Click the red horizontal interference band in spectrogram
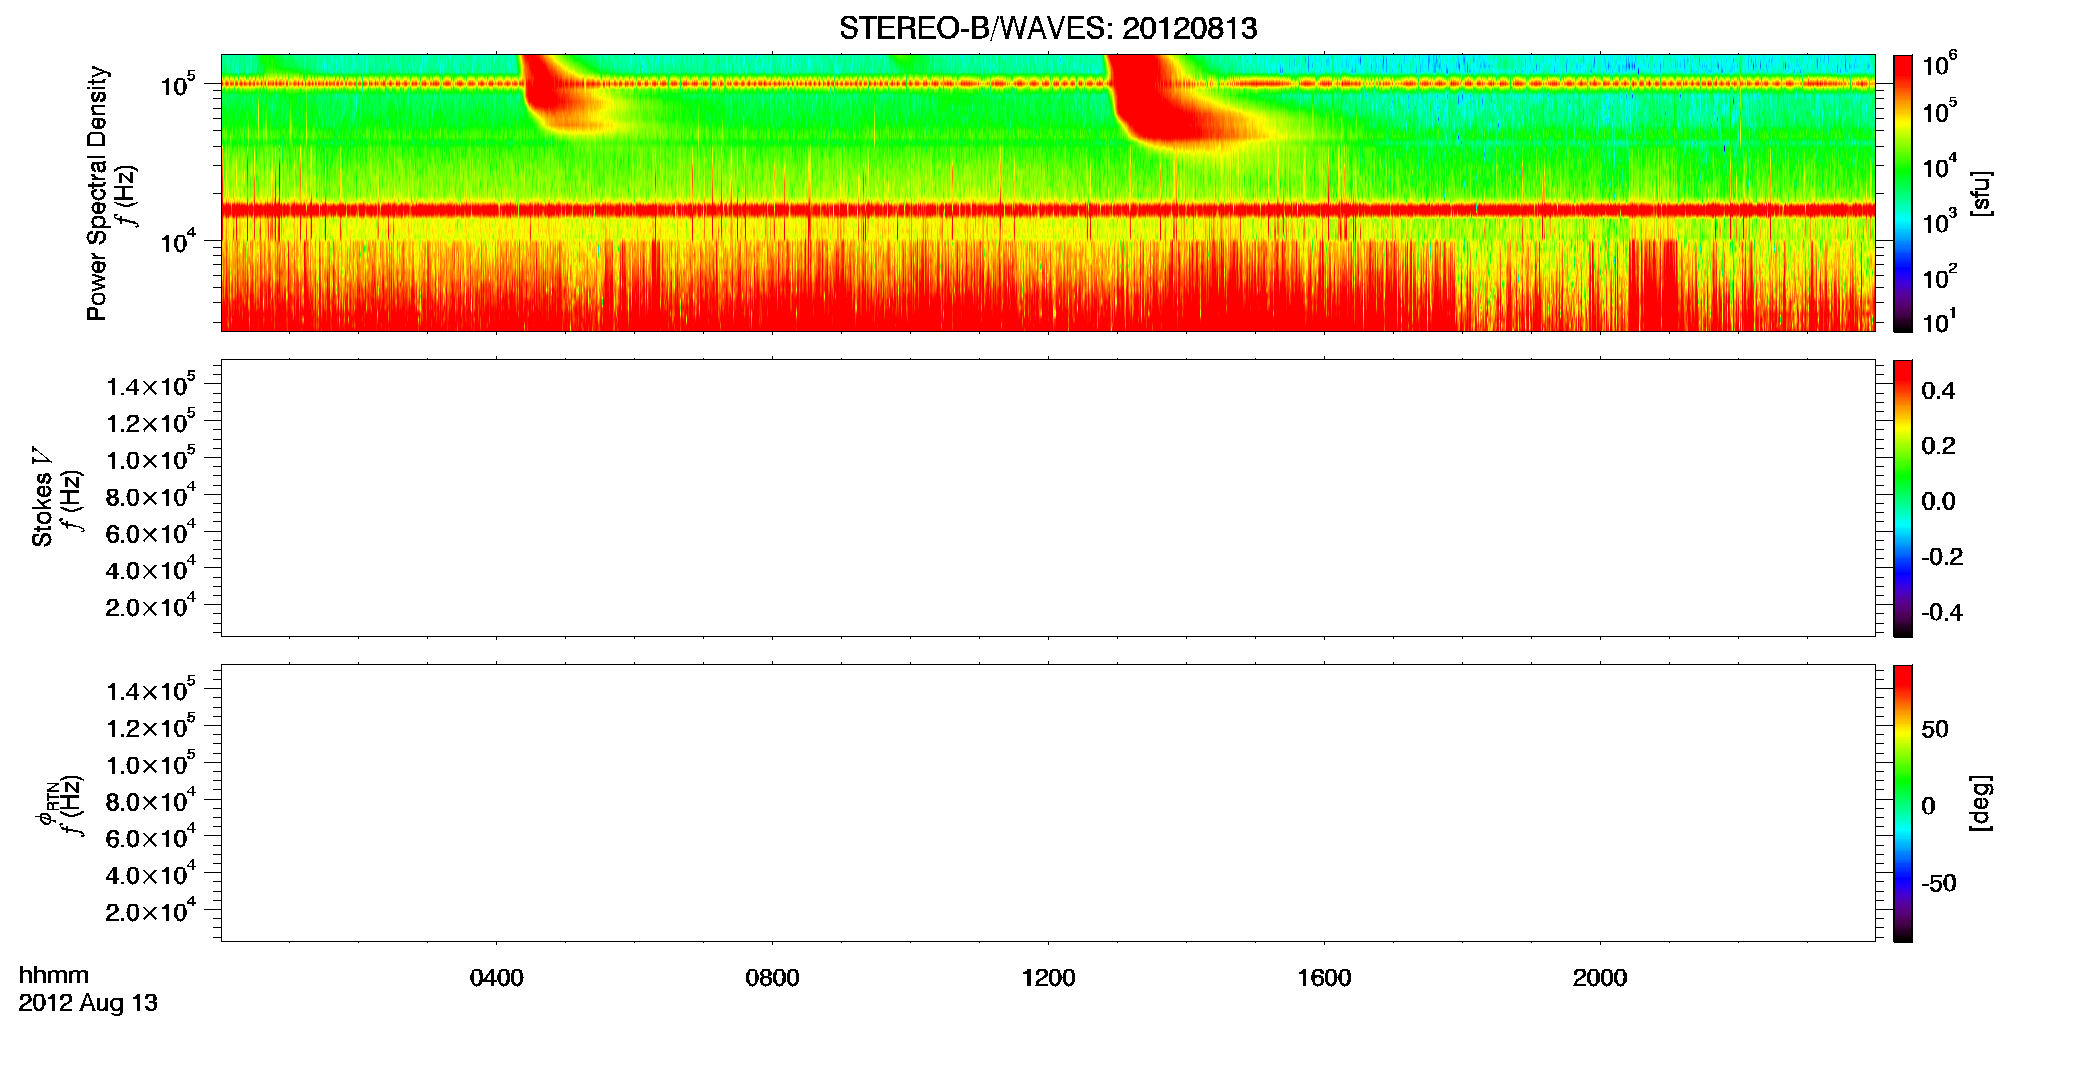 tap(1048, 210)
